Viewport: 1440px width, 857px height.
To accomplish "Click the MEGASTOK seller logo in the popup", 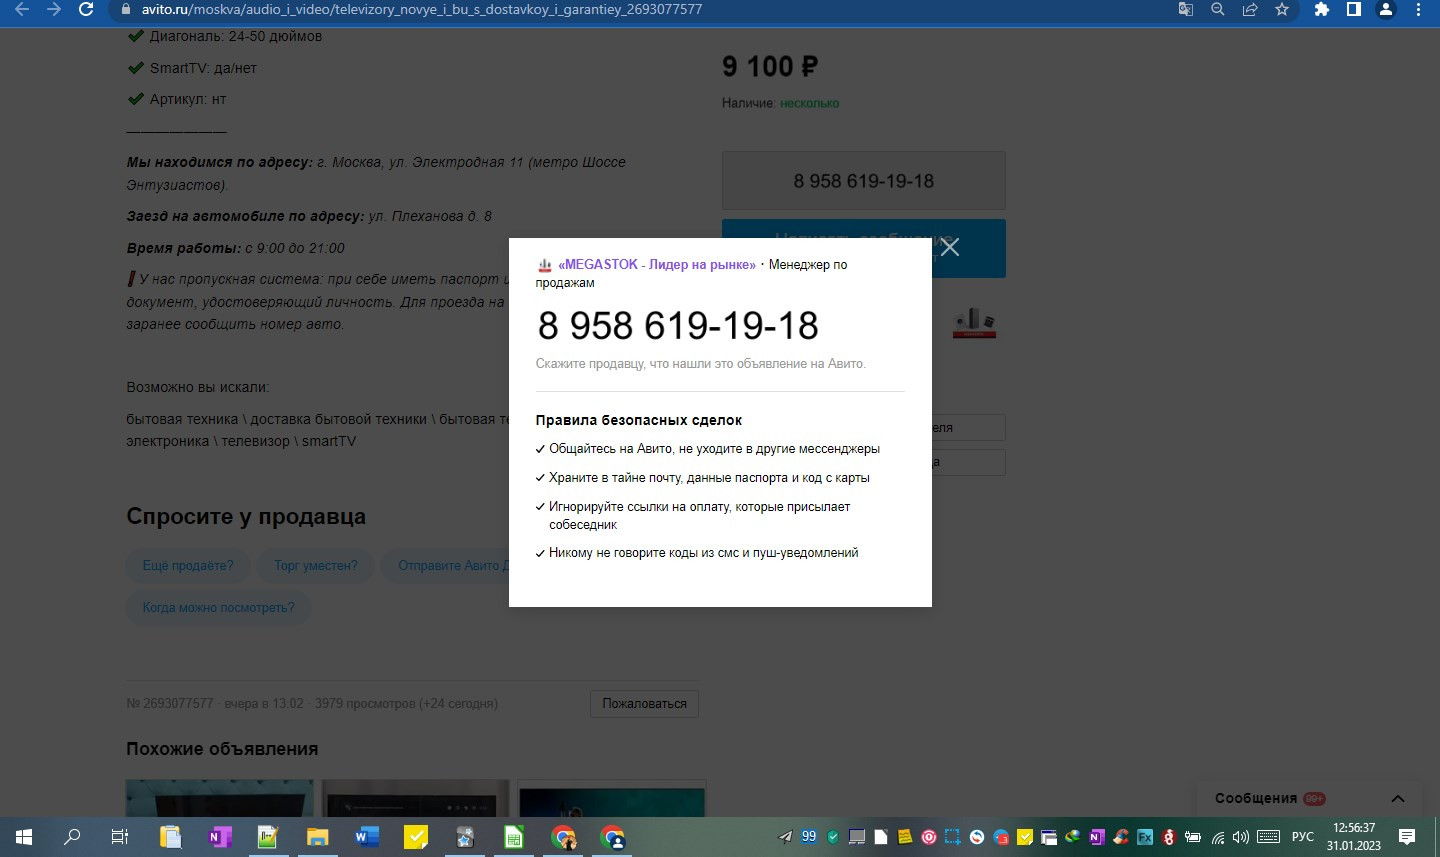I will (545, 265).
